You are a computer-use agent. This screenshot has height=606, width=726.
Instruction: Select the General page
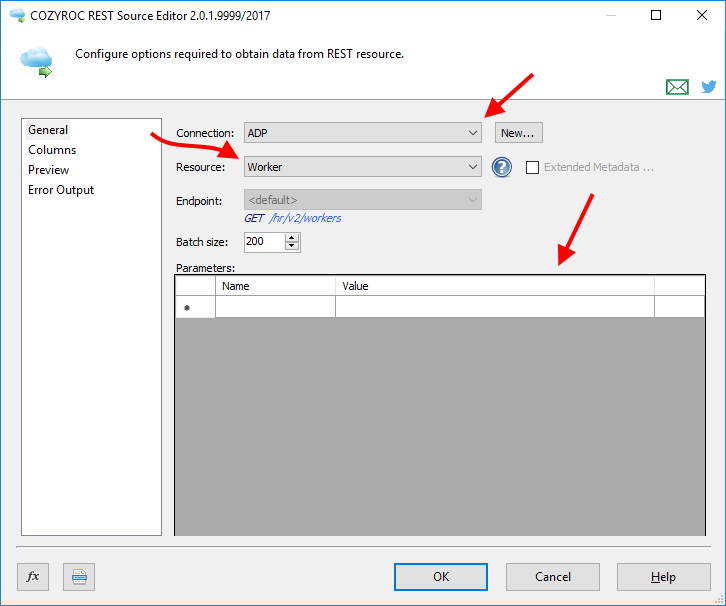[x=48, y=130]
